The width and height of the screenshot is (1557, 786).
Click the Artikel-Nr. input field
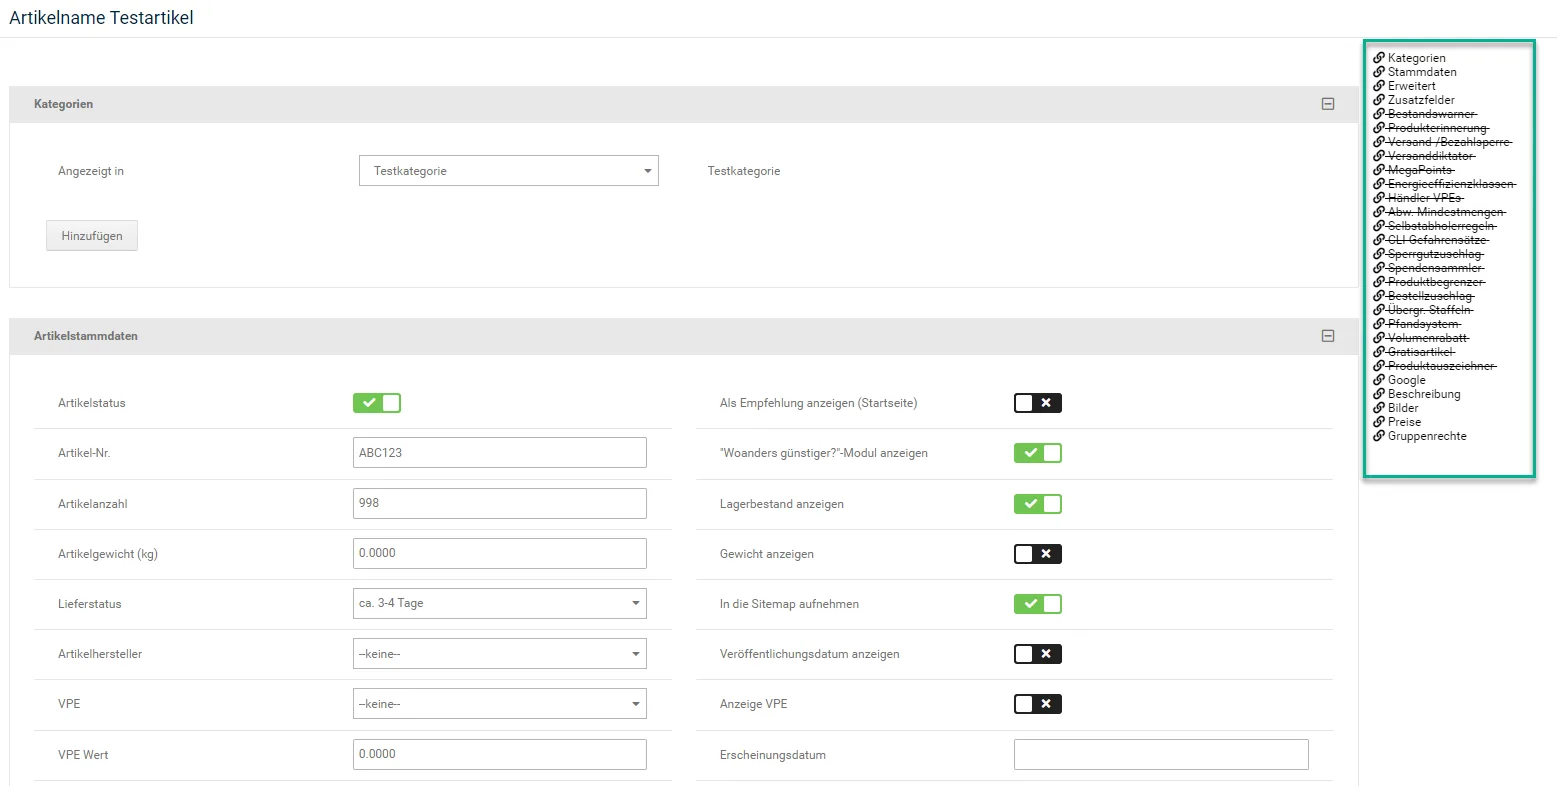(500, 453)
